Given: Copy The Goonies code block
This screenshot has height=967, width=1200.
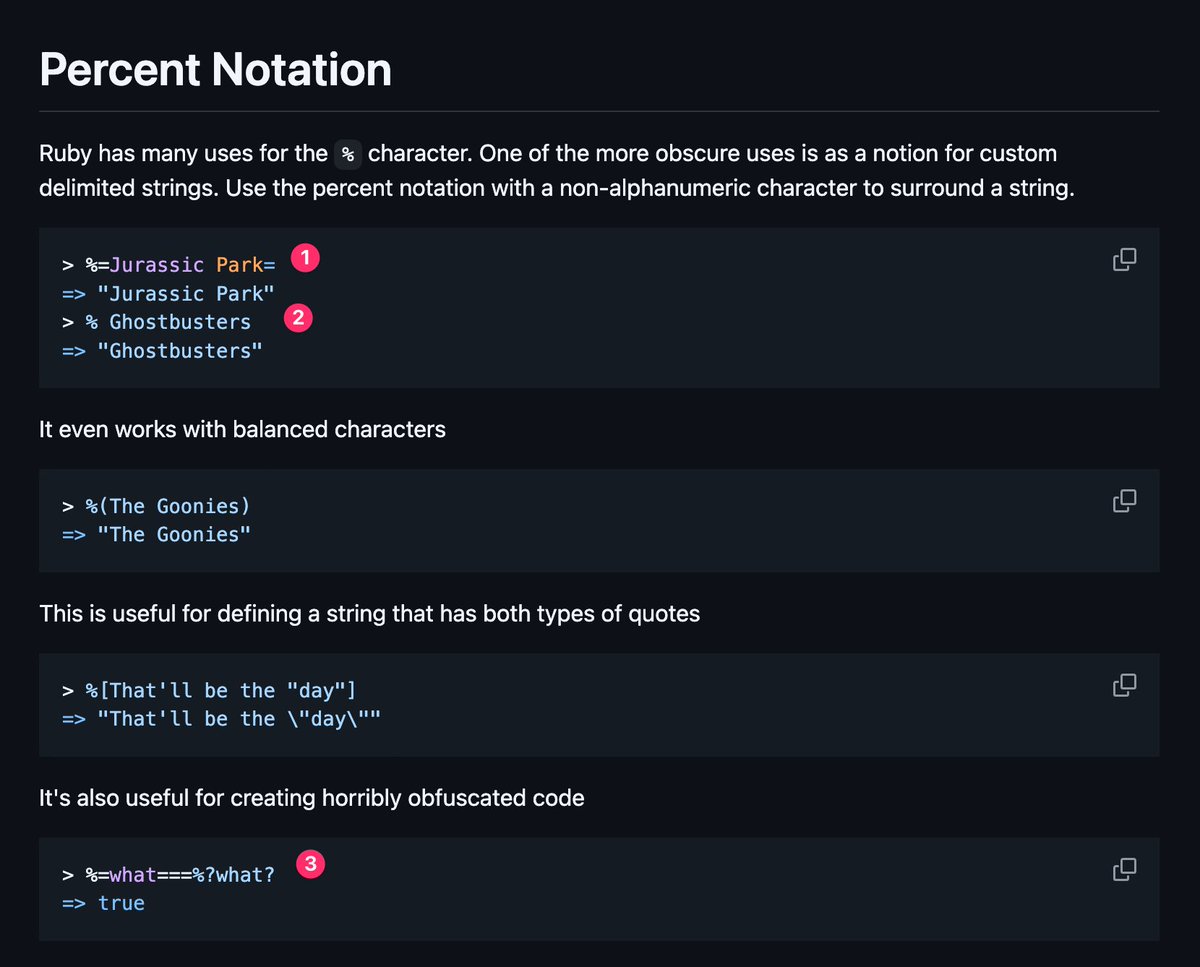Looking at the screenshot, I should [1125, 500].
